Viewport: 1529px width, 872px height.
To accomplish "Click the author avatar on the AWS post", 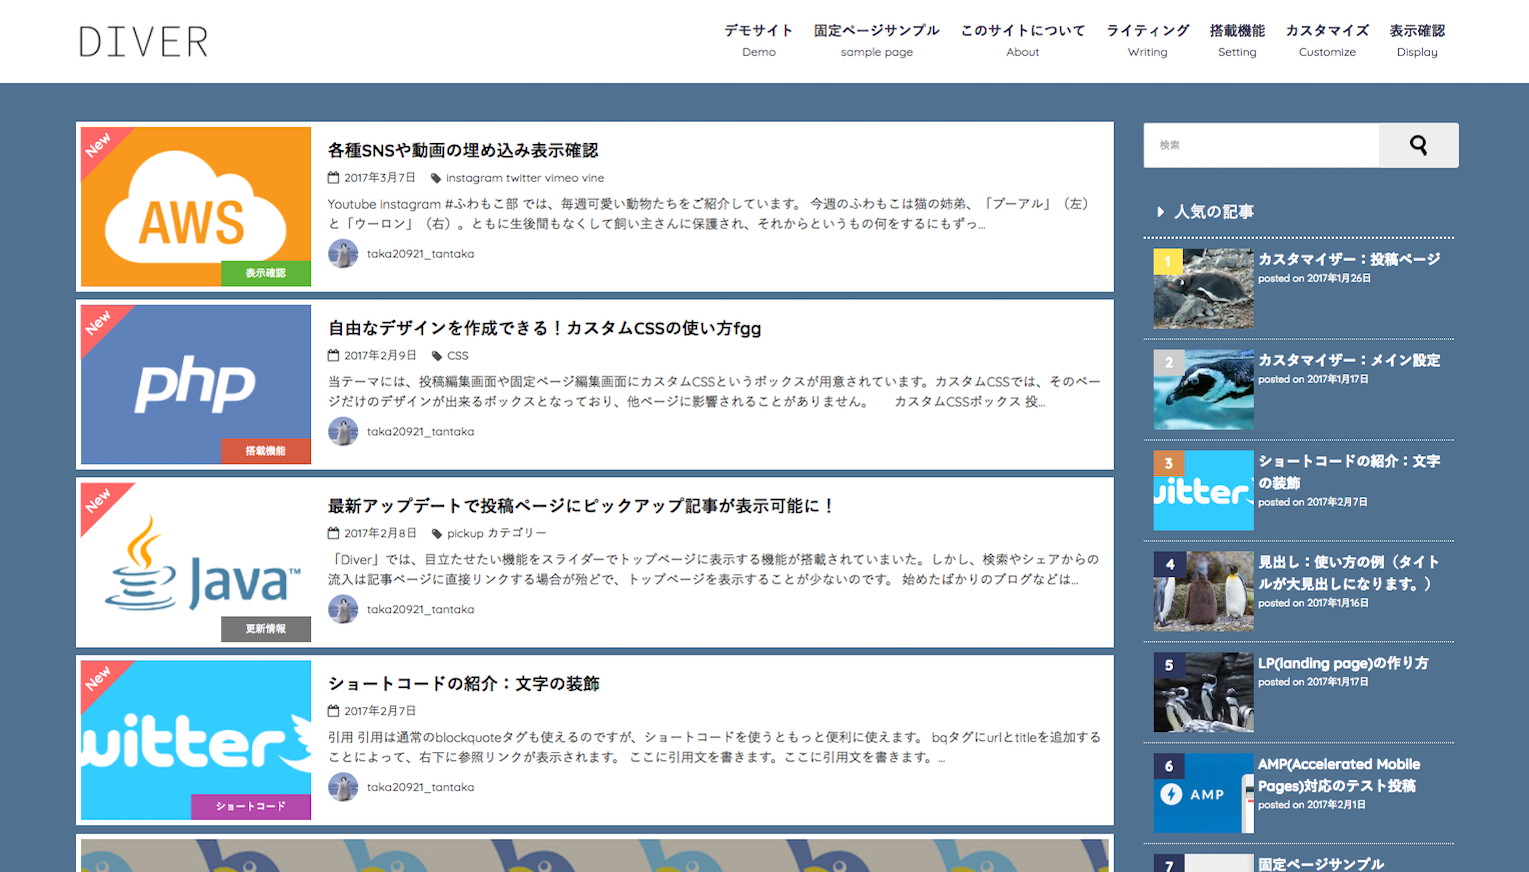I will click(x=343, y=254).
